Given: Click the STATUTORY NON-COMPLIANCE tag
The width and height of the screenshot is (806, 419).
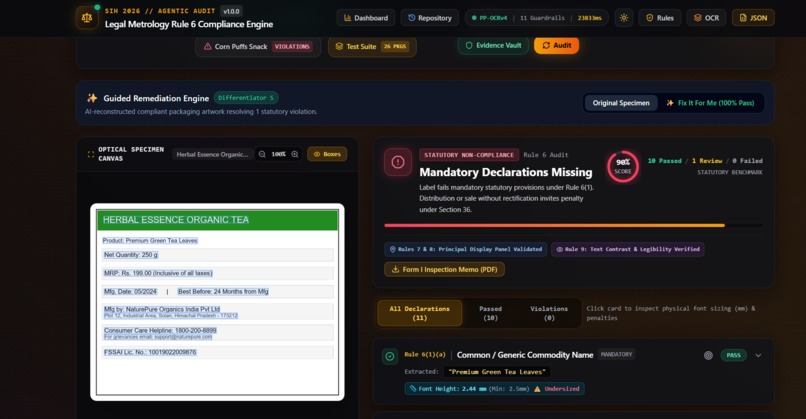Looking at the screenshot, I should 469,155.
